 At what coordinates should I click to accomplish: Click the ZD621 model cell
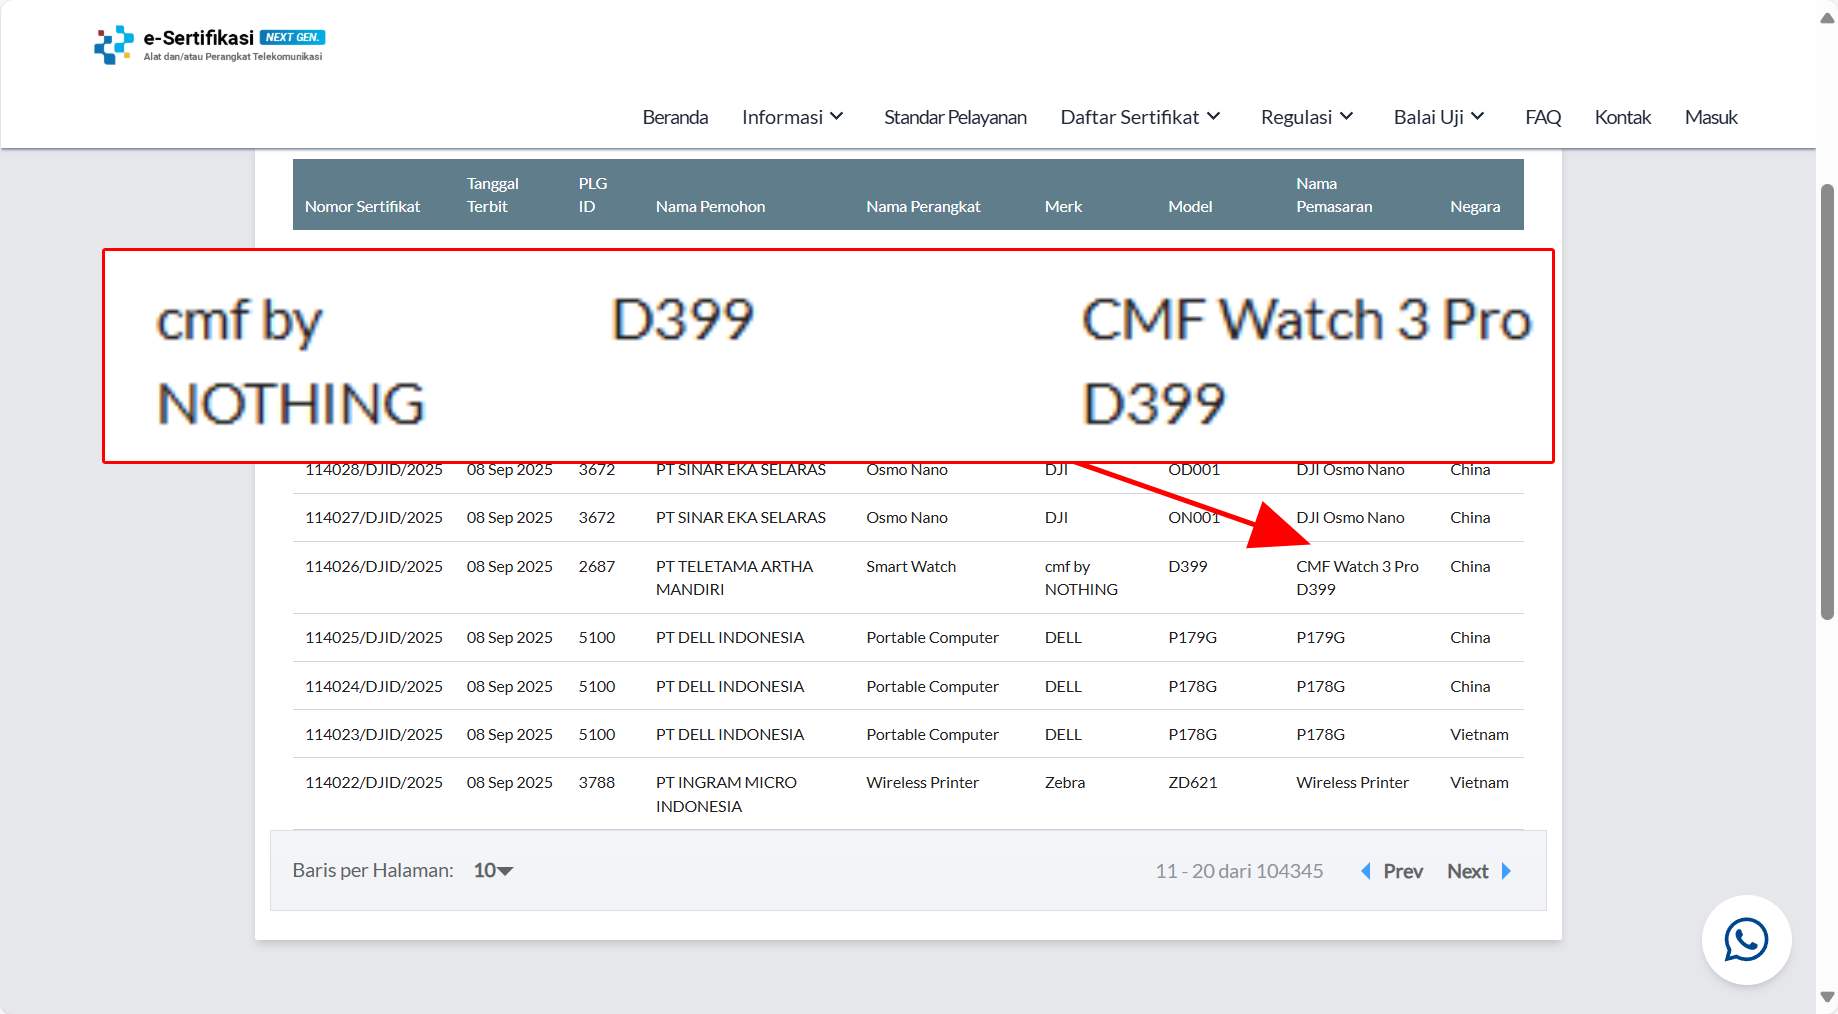click(1192, 782)
